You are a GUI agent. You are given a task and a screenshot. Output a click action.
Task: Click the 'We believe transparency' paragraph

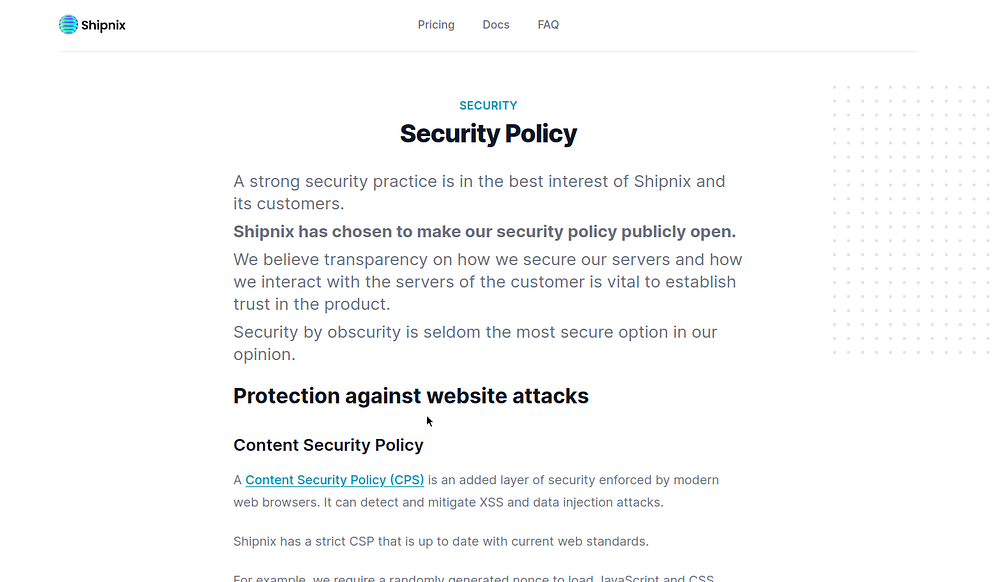[487, 282]
